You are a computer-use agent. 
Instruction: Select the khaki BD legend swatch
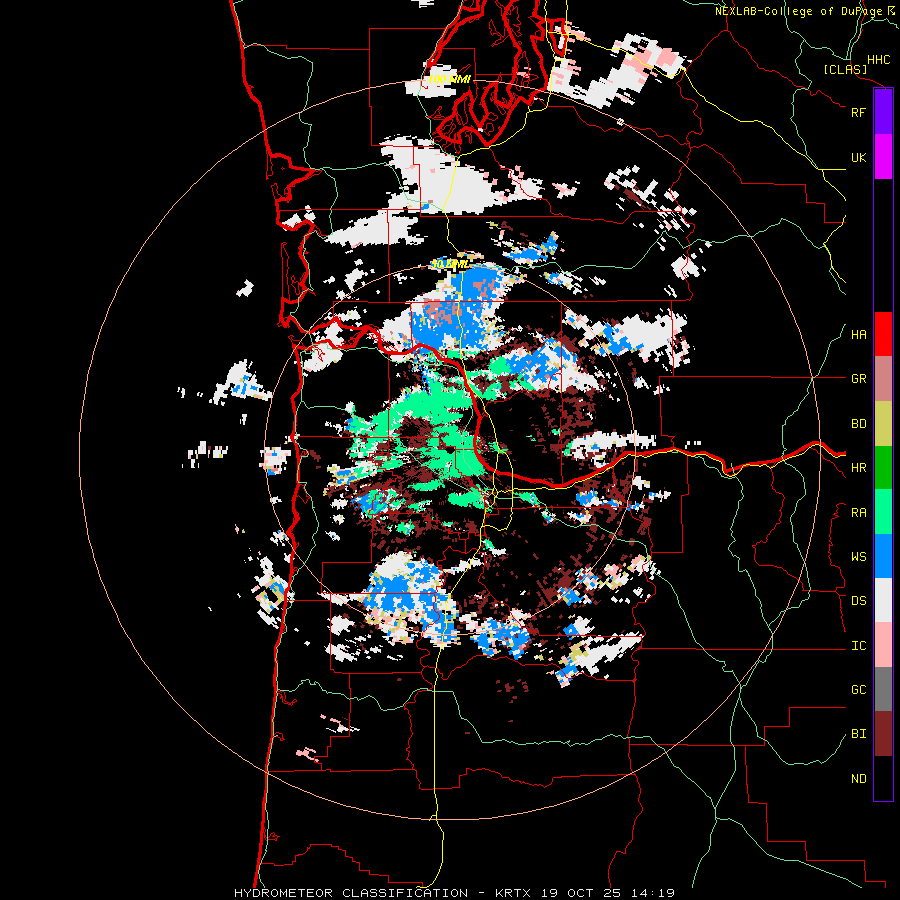click(883, 424)
